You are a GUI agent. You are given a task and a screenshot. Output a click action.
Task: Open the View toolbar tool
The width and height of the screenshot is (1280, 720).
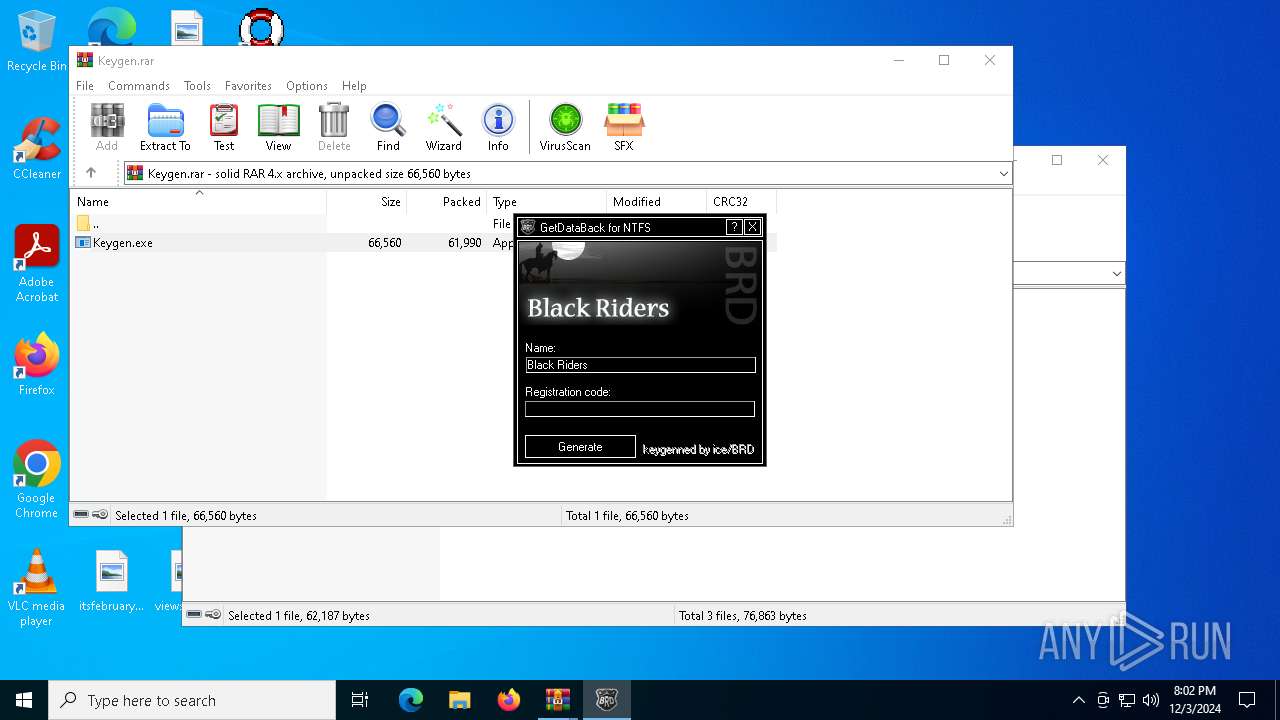click(278, 126)
